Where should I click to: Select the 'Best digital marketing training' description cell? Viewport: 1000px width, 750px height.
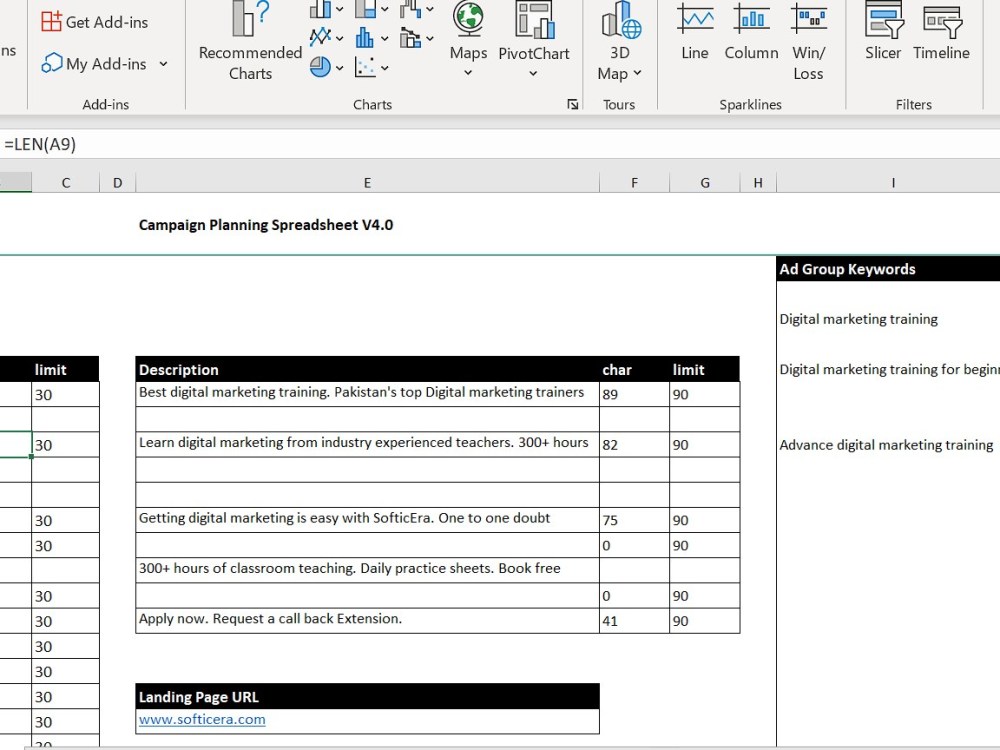point(367,394)
